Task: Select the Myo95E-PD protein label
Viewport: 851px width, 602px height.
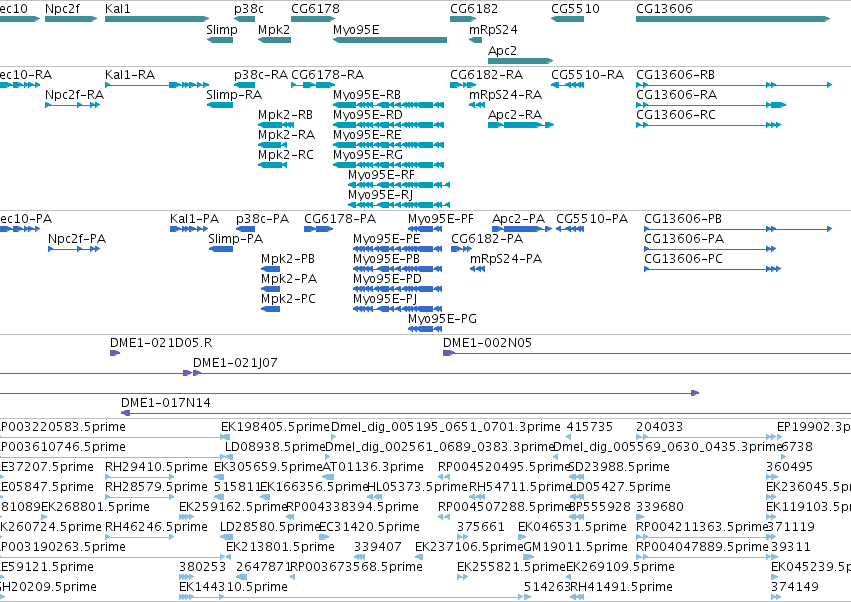Action: pos(388,279)
